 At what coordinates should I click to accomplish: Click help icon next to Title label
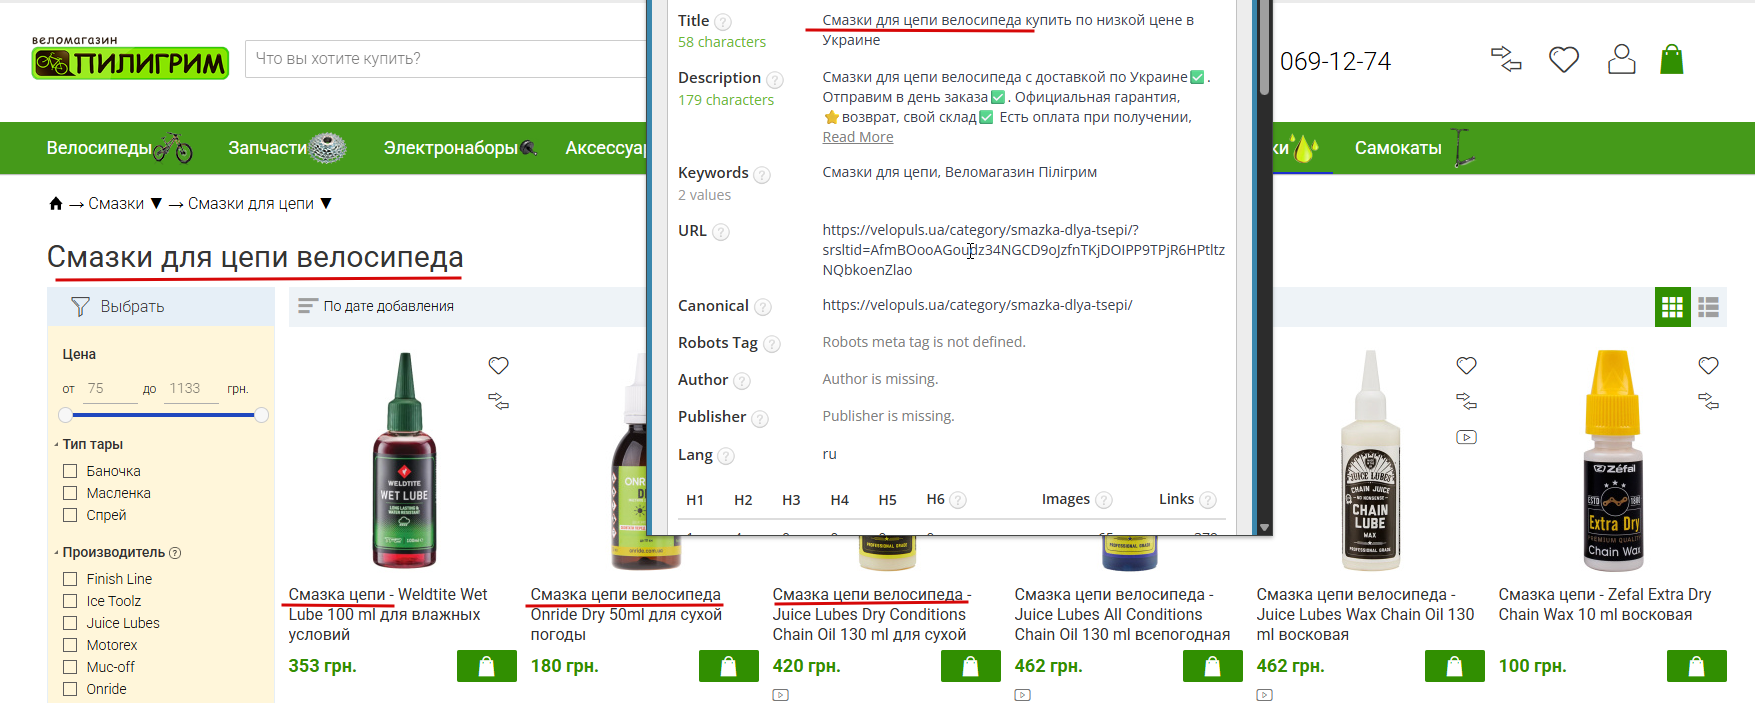(x=723, y=22)
